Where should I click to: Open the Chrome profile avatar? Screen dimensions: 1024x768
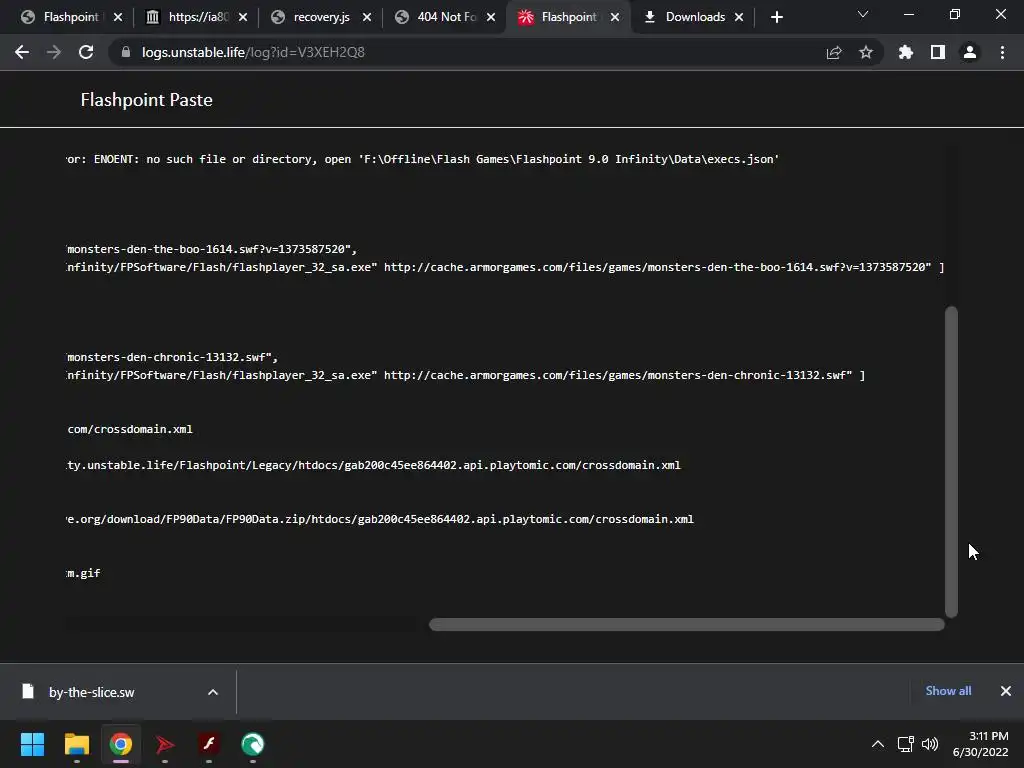970,52
